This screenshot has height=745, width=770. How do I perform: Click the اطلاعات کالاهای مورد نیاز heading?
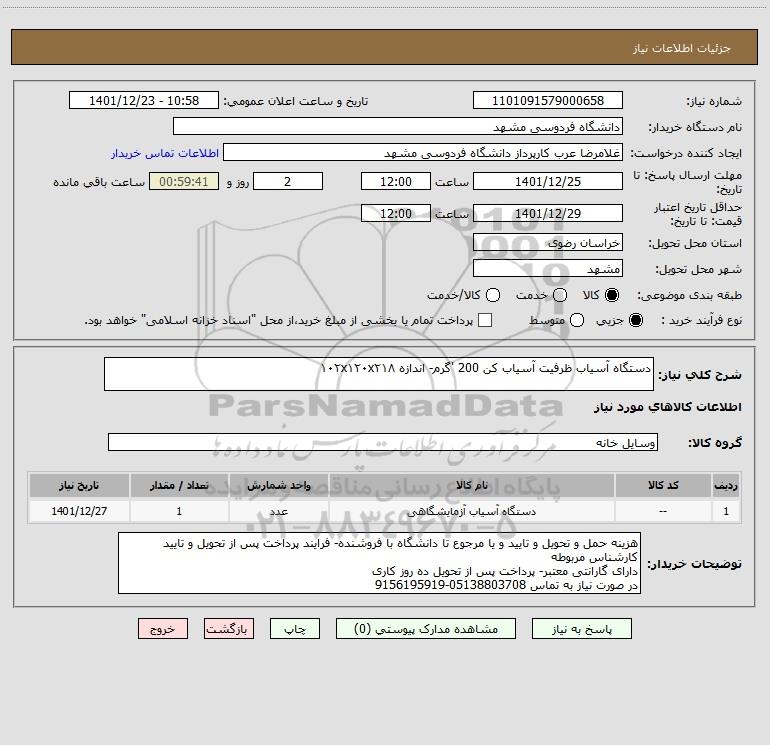(667, 407)
